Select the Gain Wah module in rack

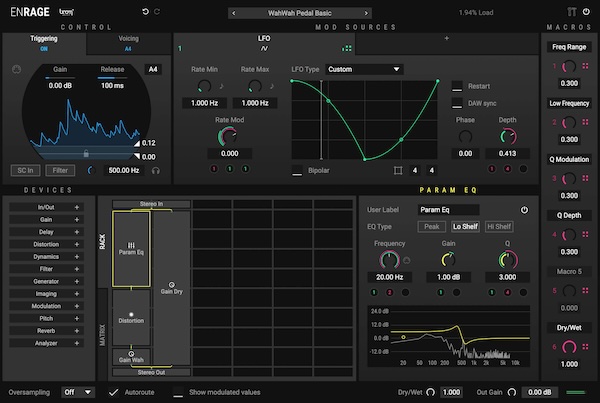point(131,357)
